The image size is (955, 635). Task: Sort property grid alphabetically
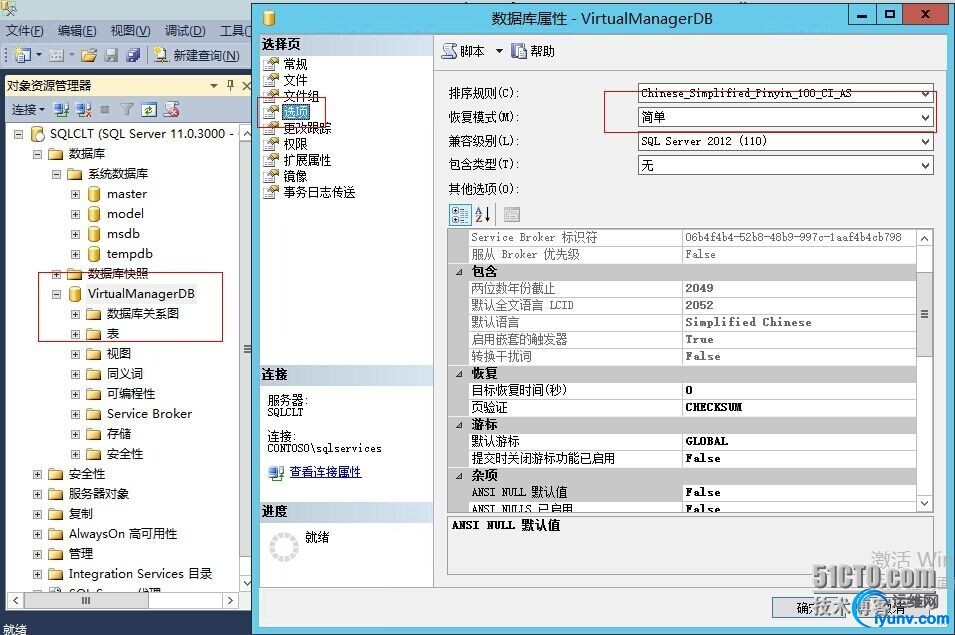click(x=482, y=214)
